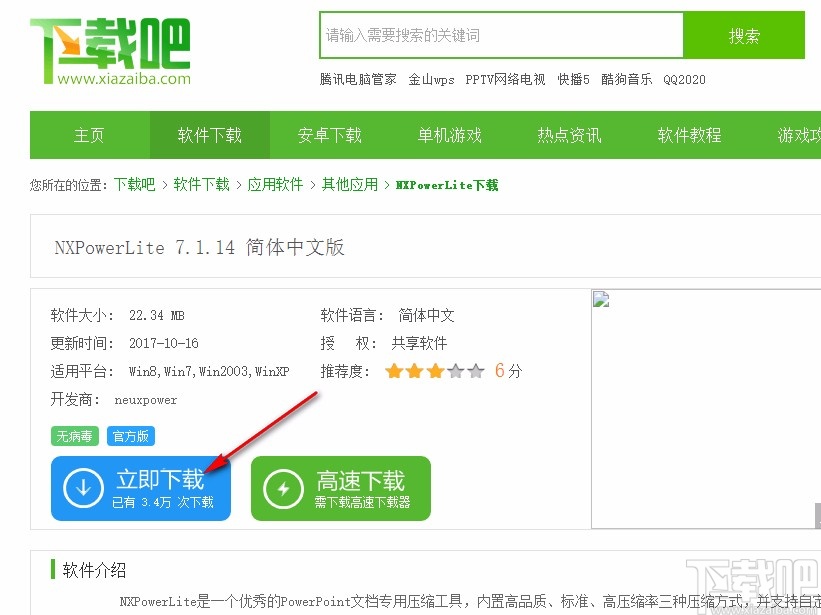821x615 pixels.
Task: Click the 软件介绍 section heading
Action: [x=94, y=570]
